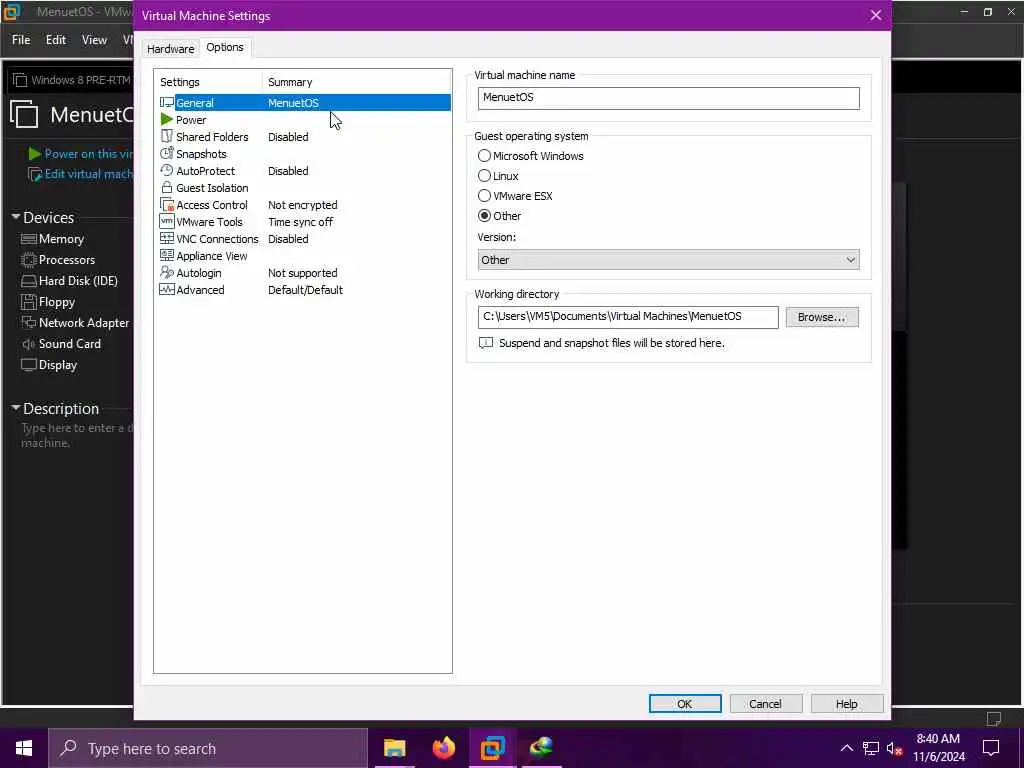Click the VMware Tools vm icon
Image resolution: width=1024 pixels, height=768 pixels.
tap(167, 221)
